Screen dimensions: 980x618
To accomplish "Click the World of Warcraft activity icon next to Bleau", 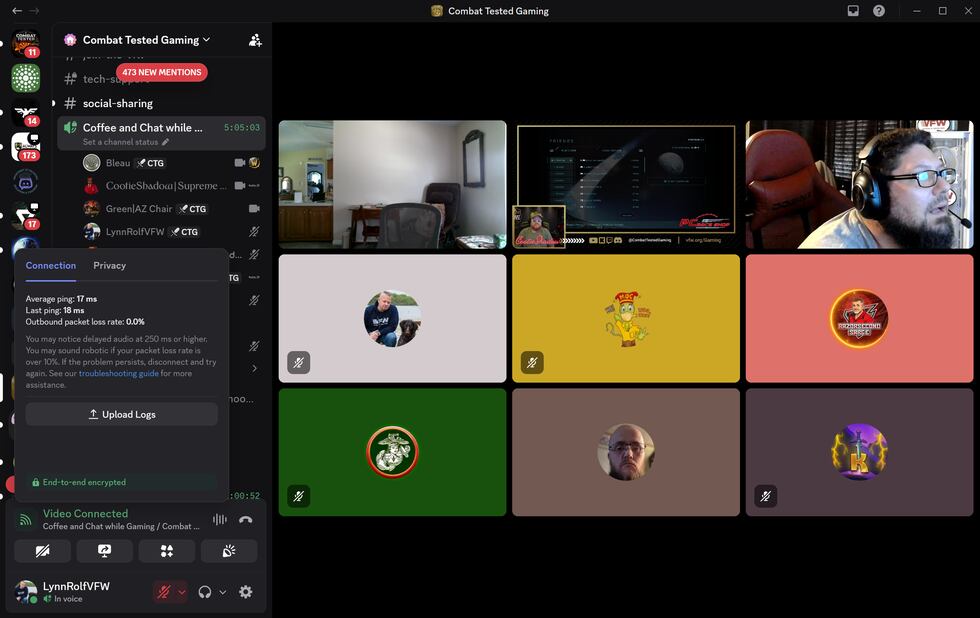I will click(254, 162).
